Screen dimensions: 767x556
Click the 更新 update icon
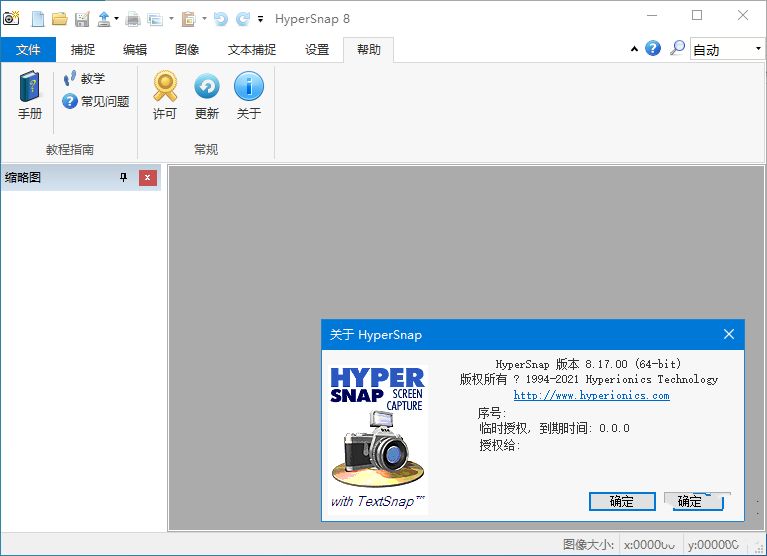(x=206, y=96)
